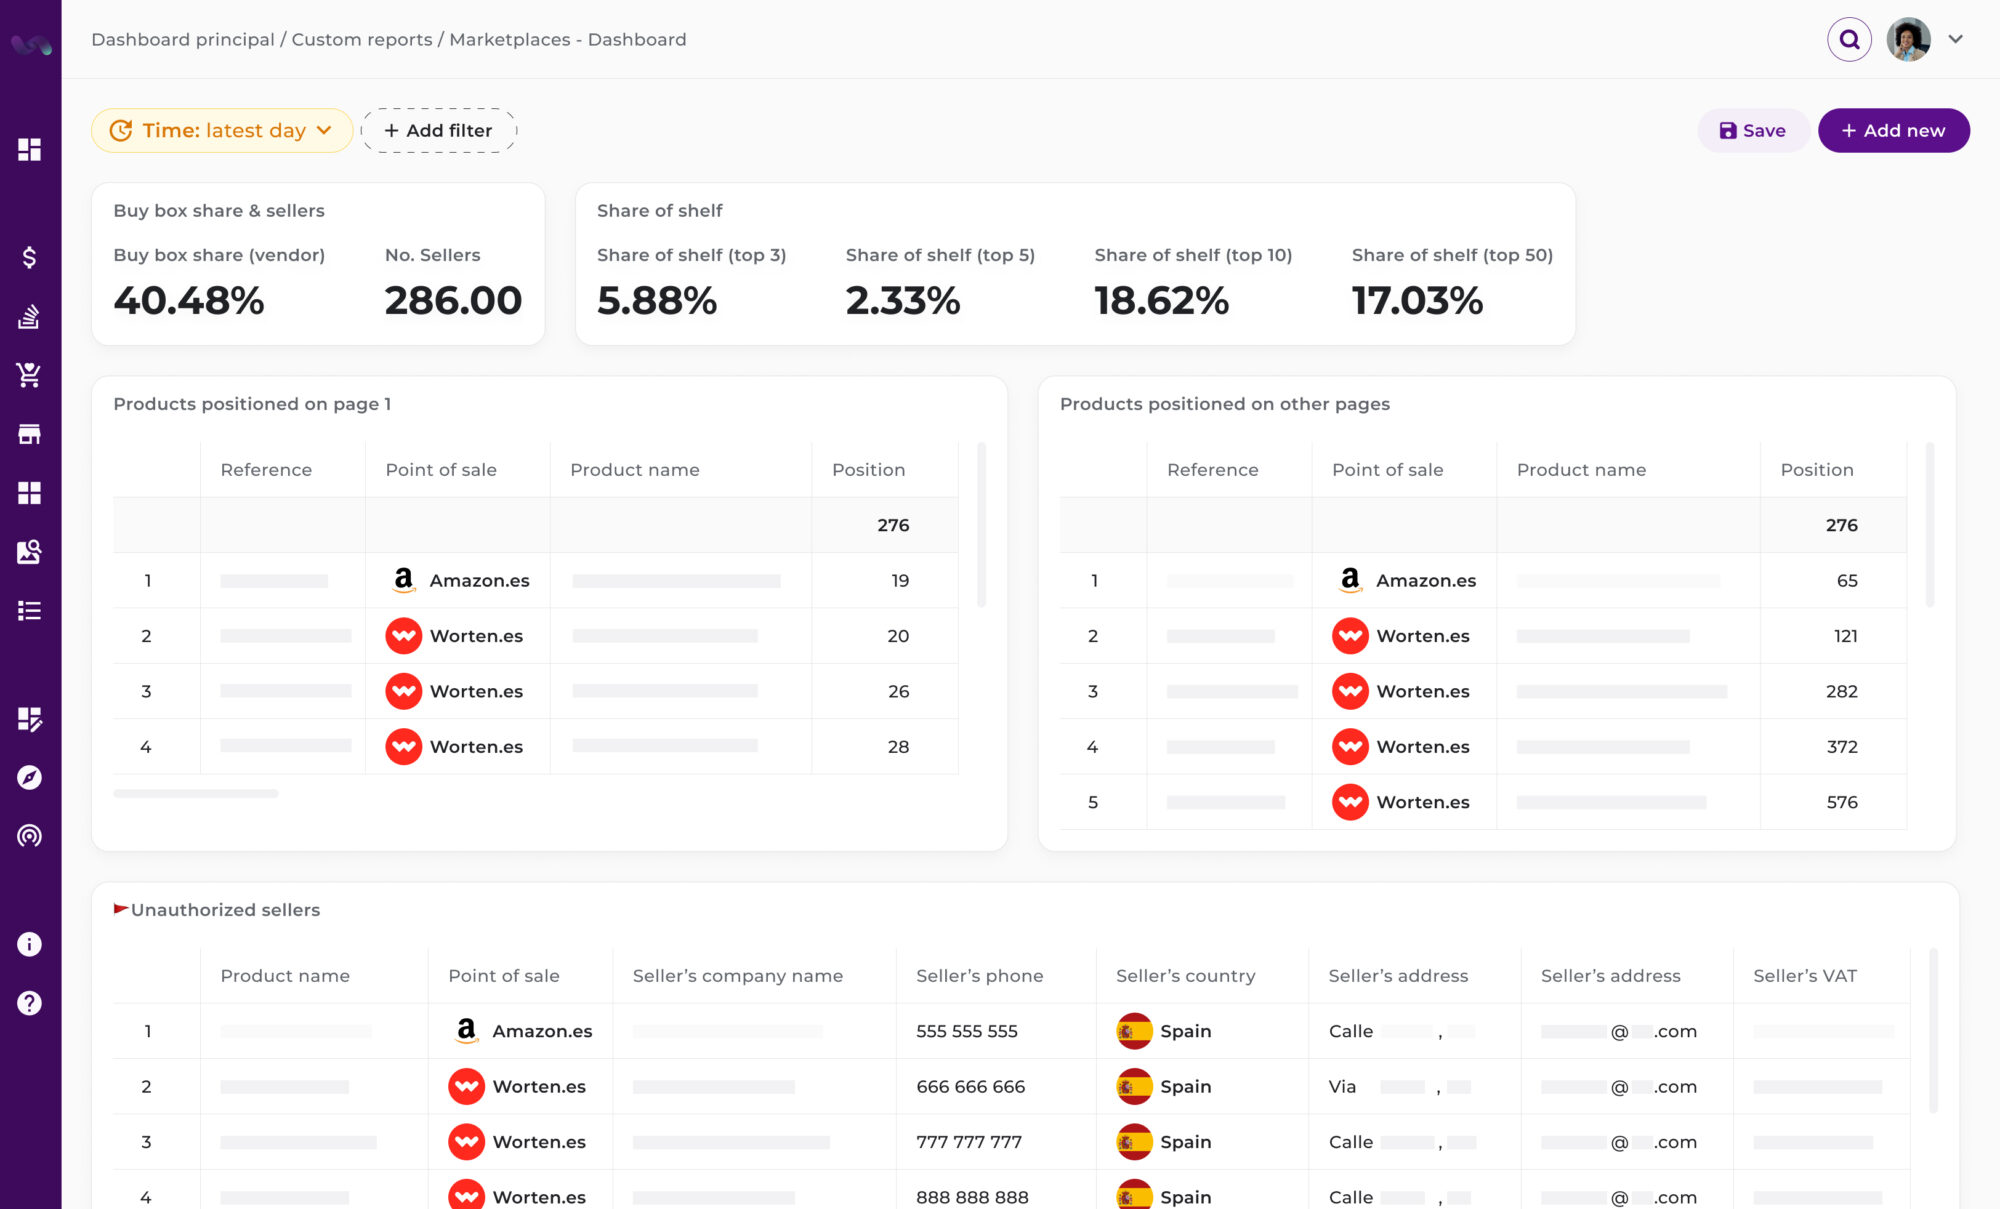Click the Spain flag on row 1 unauthorized seller
Screen dimensions: 2000x1209
pyautogui.click(x=1136, y=1031)
